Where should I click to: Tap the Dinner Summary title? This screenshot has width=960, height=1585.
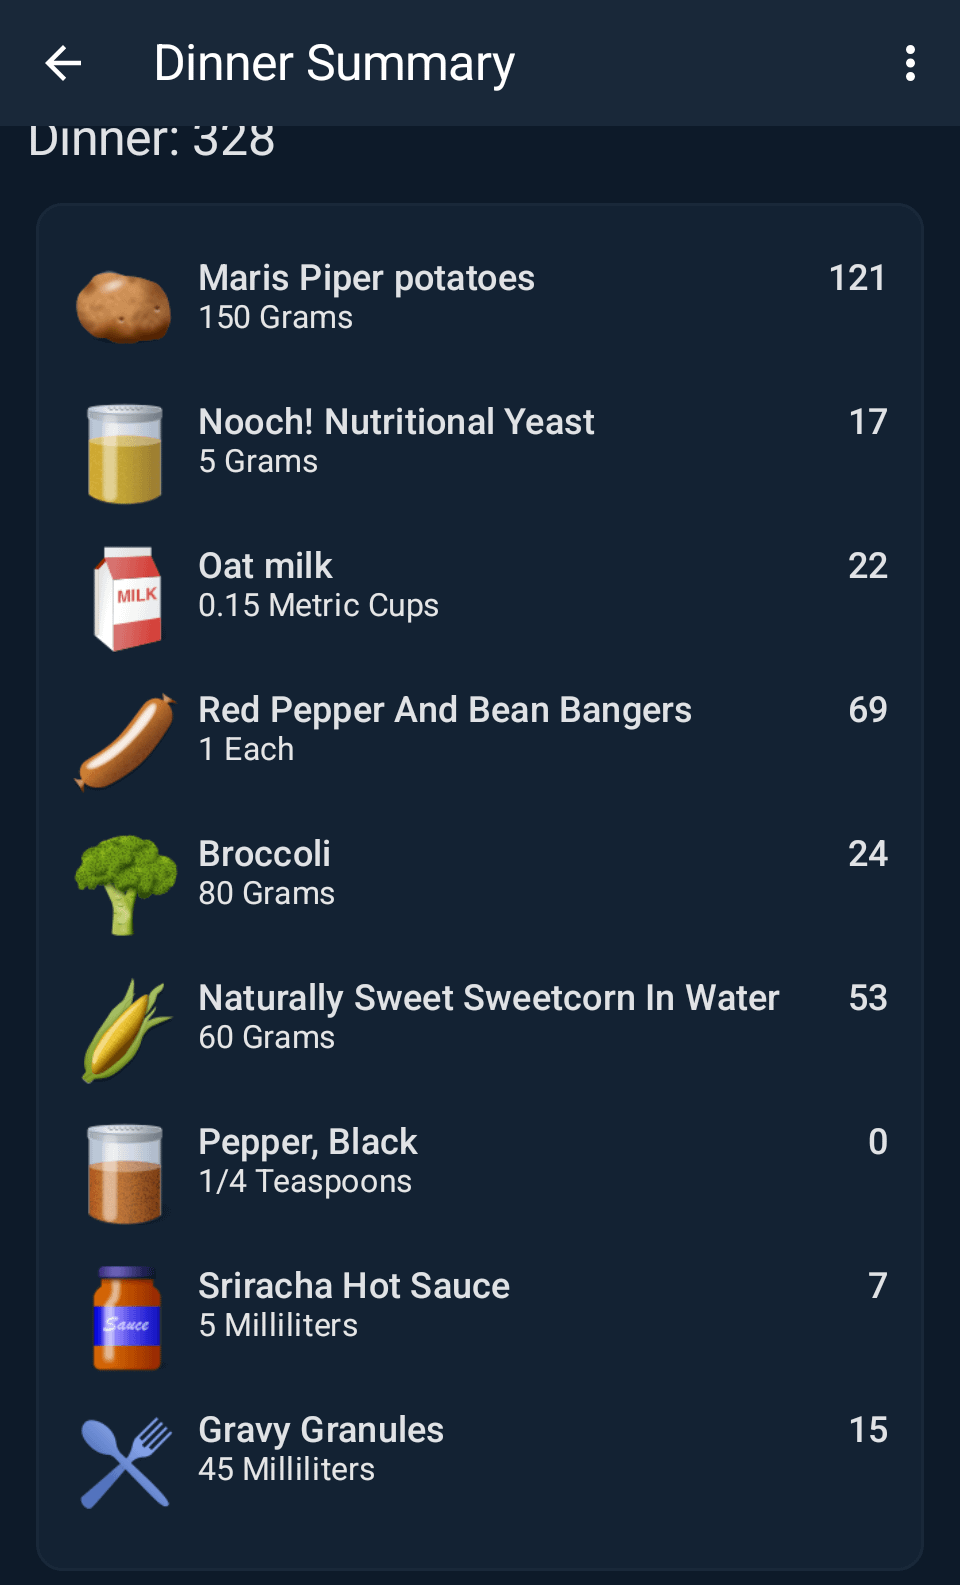[334, 63]
